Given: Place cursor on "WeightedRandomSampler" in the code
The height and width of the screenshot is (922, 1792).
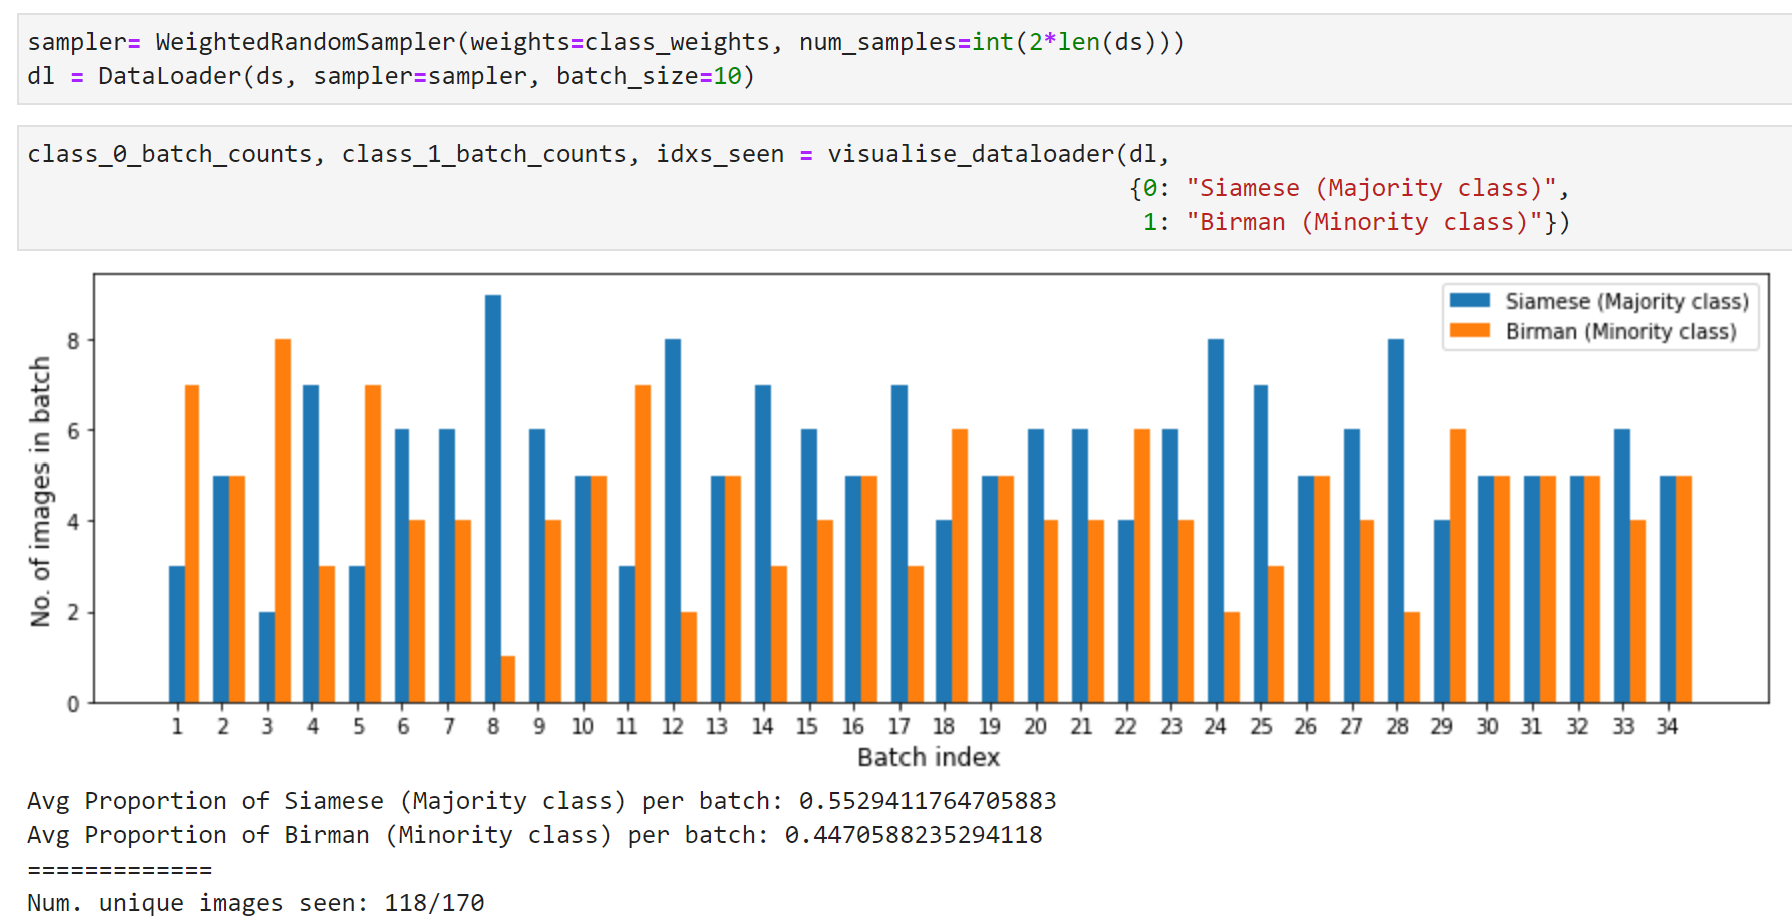Looking at the screenshot, I should point(306,42).
